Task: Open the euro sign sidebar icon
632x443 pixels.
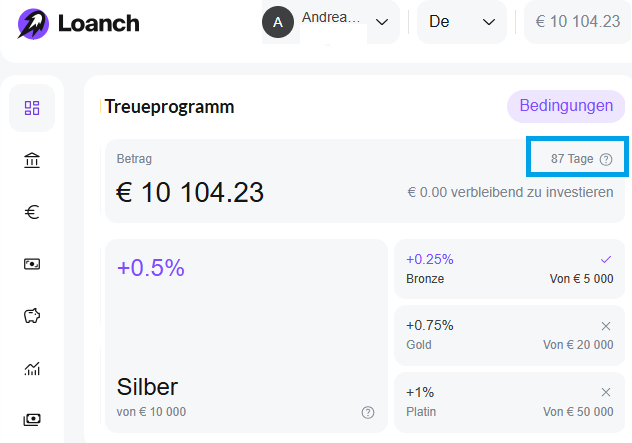Action: pyautogui.click(x=32, y=212)
